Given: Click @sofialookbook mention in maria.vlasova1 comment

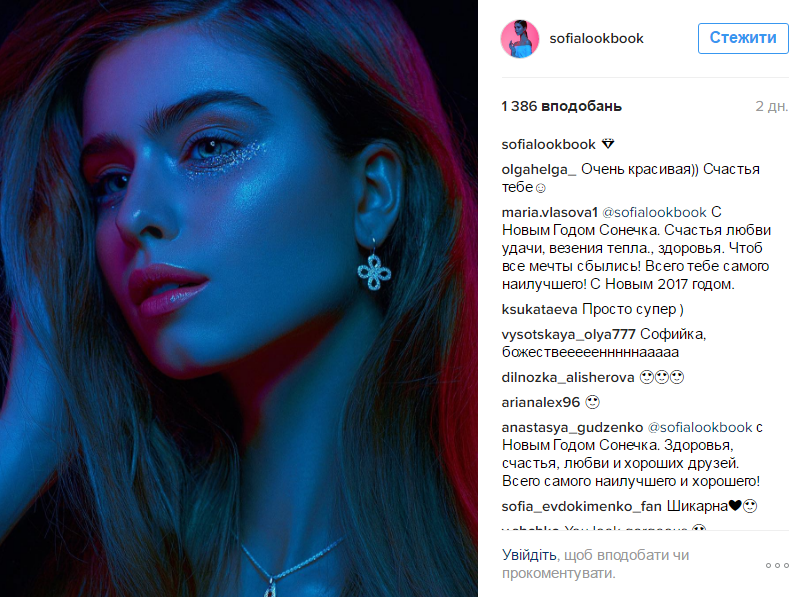Looking at the screenshot, I should click(x=654, y=212).
